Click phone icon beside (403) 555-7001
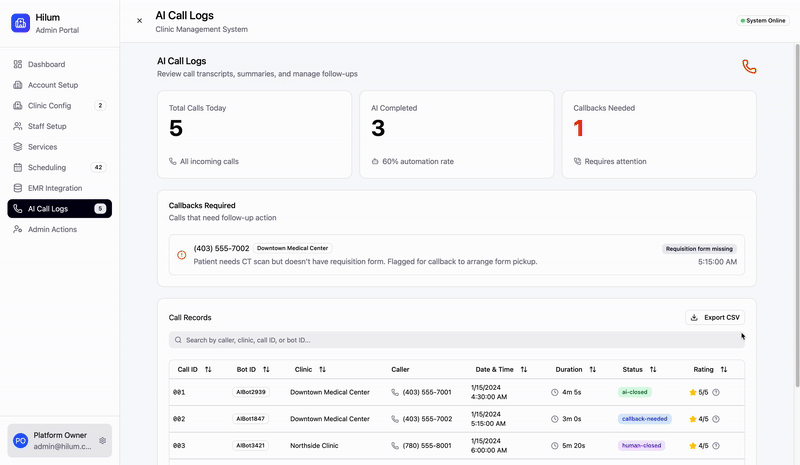This screenshot has width=800, height=465. click(395, 392)
